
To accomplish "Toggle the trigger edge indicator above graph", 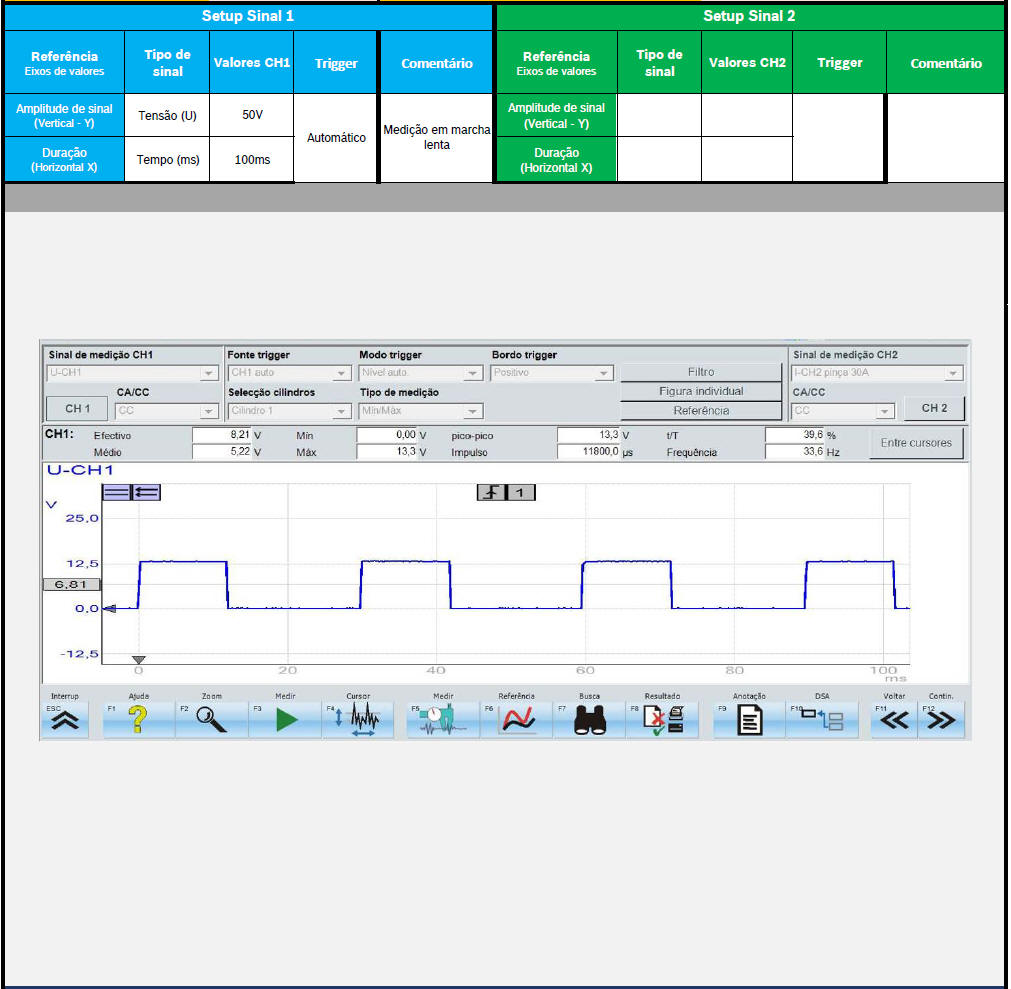I will pyautogui.click(x=491, y=492).
